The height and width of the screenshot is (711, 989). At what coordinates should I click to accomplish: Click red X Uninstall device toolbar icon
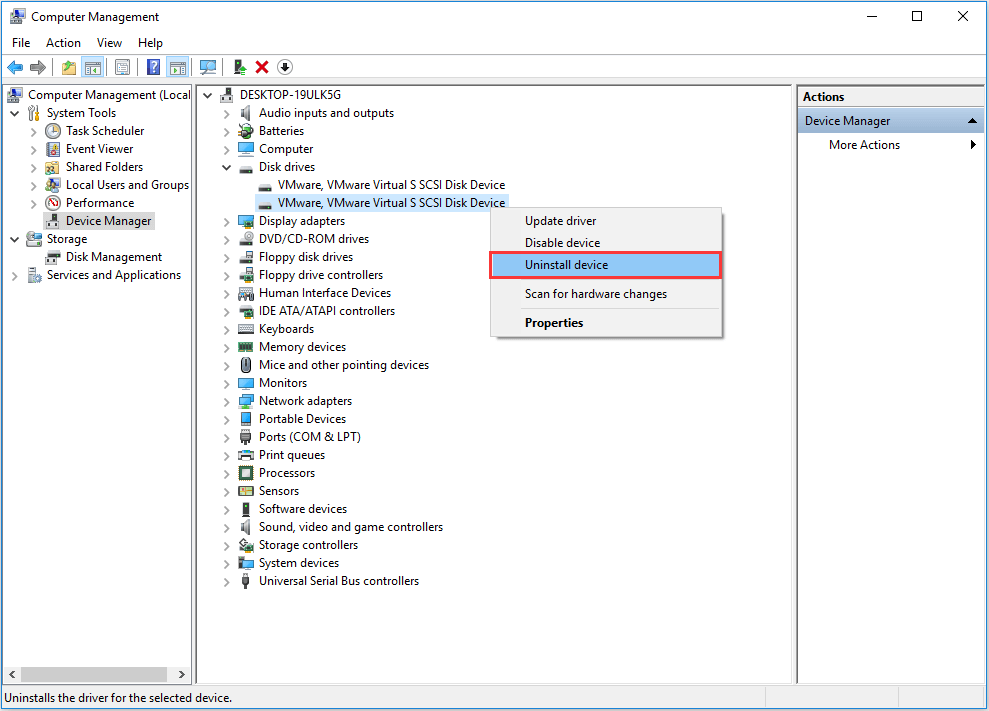pyautogui.click(x=262, y=68)
